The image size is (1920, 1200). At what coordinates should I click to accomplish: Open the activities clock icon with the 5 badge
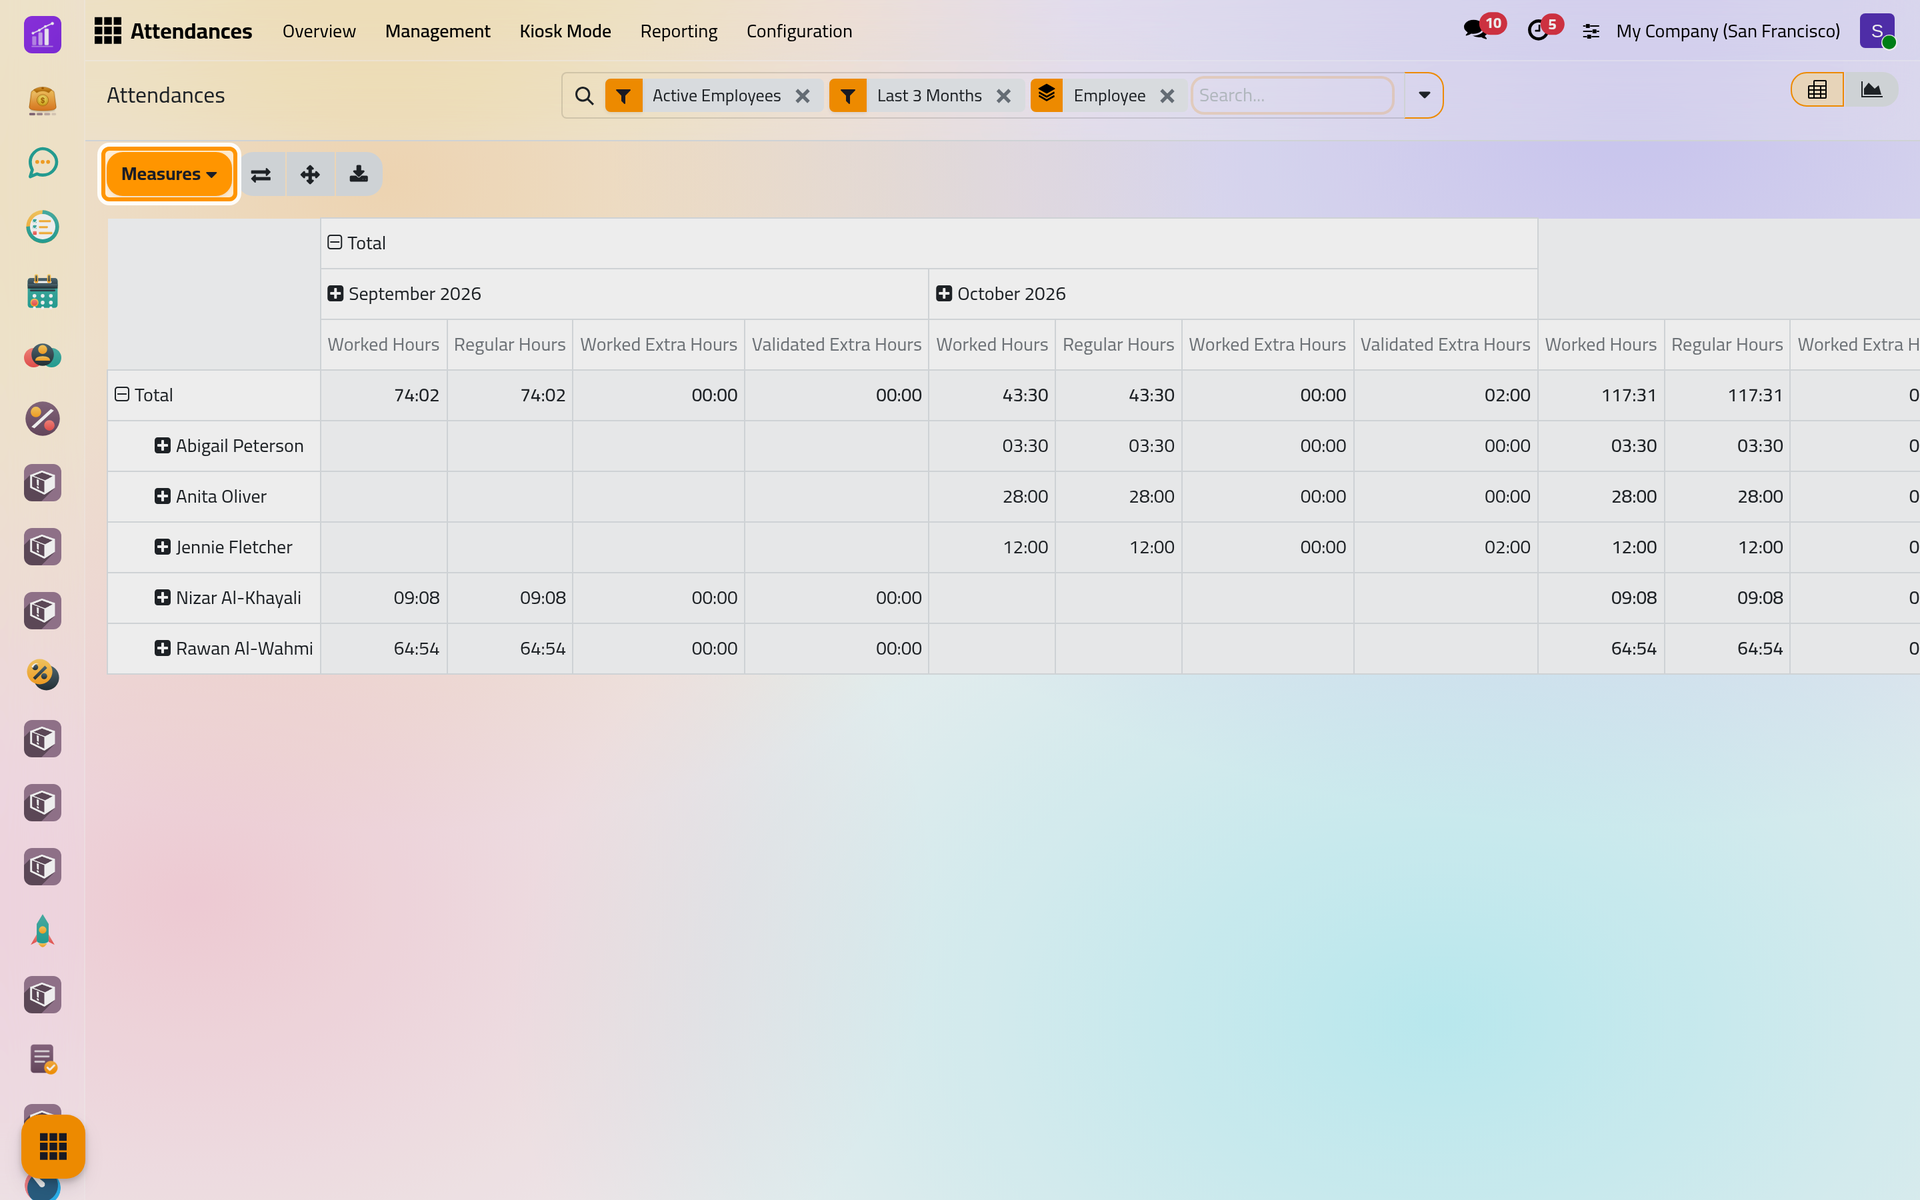tap(1538, 31)
